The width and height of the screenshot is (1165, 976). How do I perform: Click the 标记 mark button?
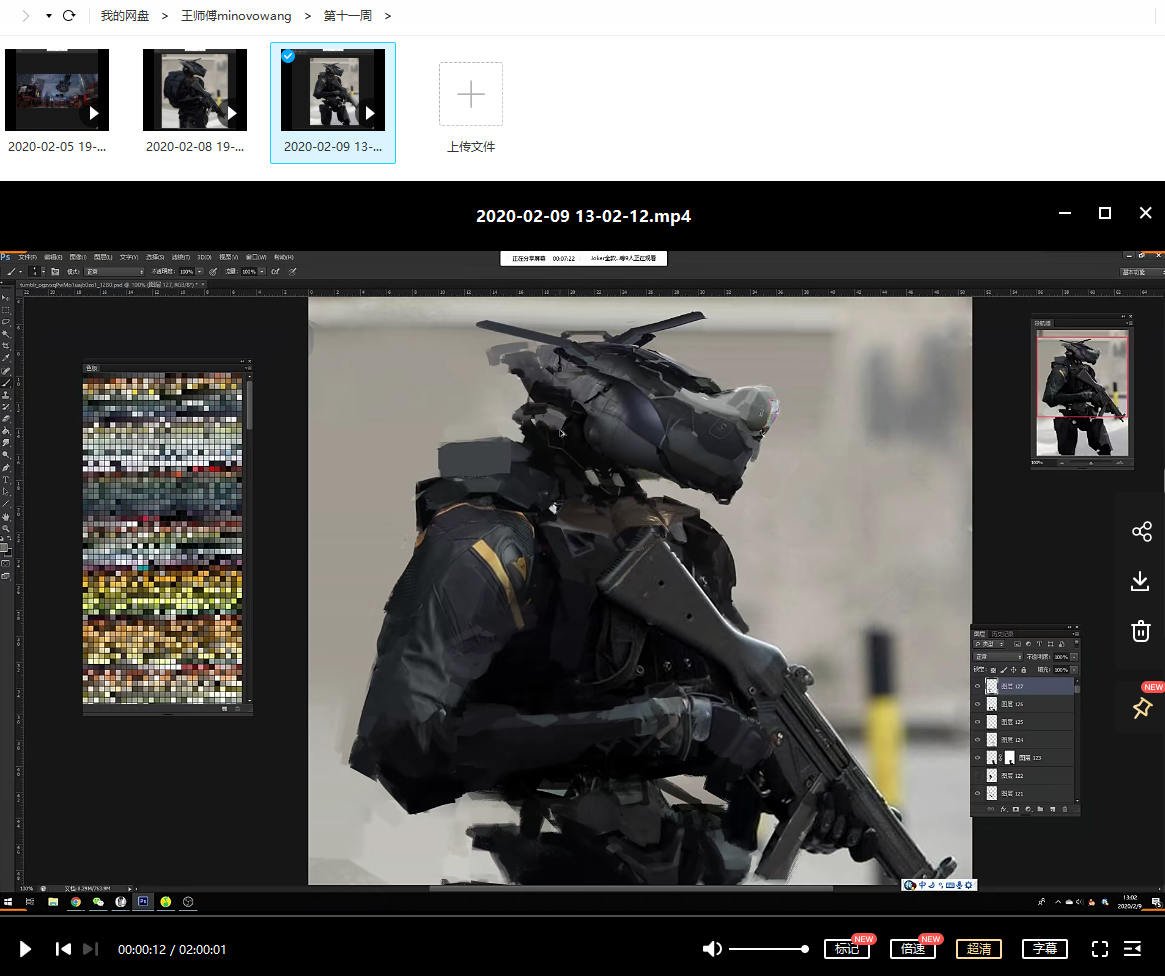click(x=846, y=949)
